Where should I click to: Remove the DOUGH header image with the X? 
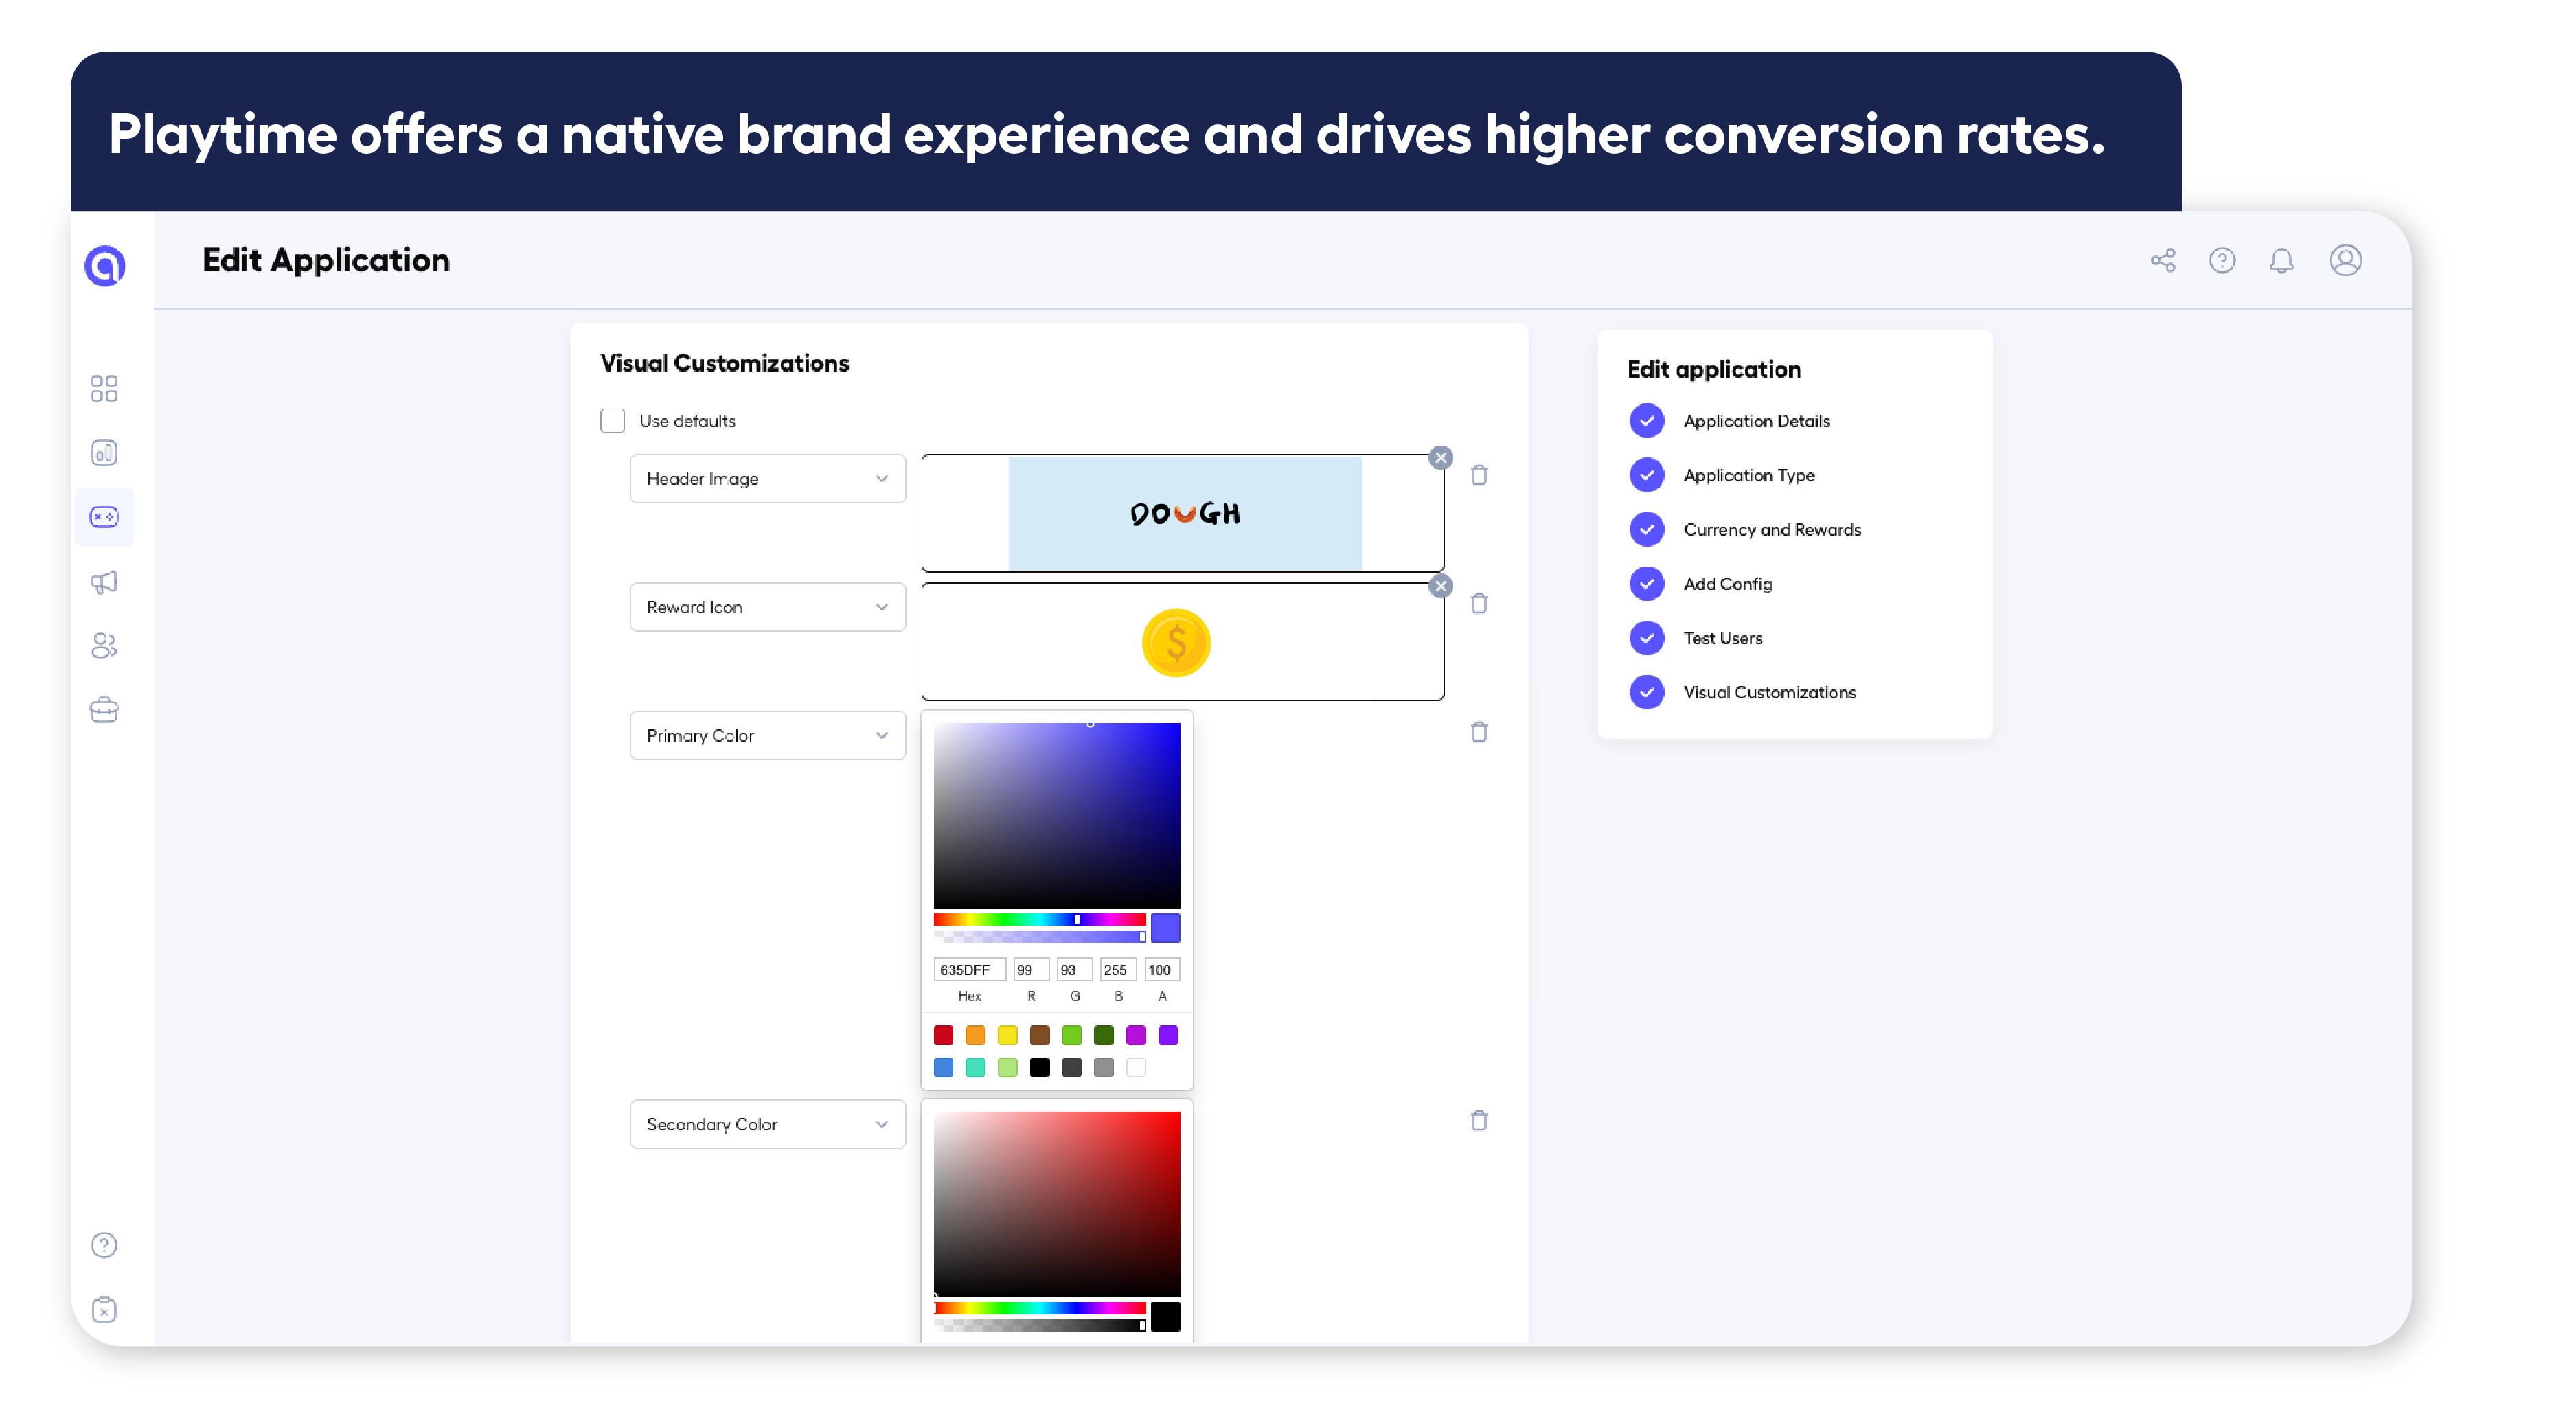click(1440, 457)
